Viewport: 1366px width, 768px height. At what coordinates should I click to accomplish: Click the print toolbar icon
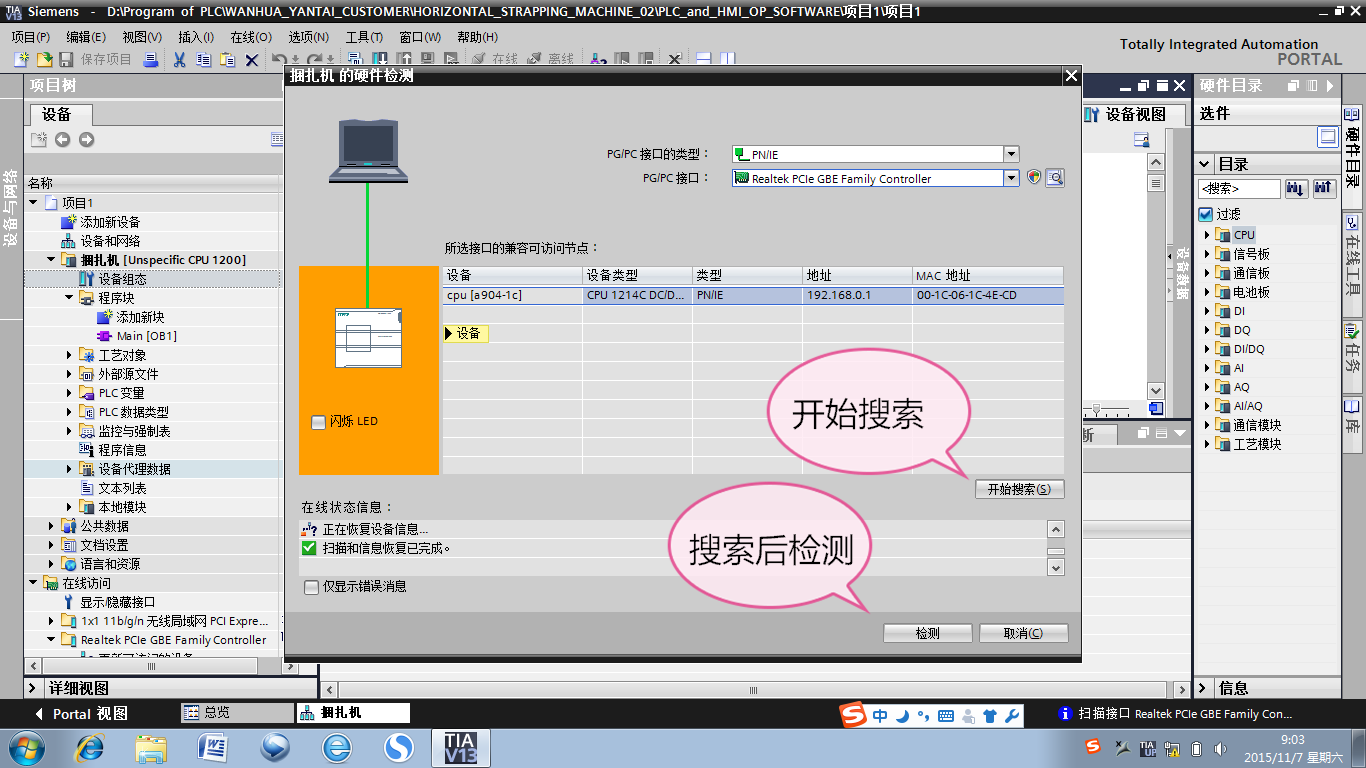click(x=151, y=60)
